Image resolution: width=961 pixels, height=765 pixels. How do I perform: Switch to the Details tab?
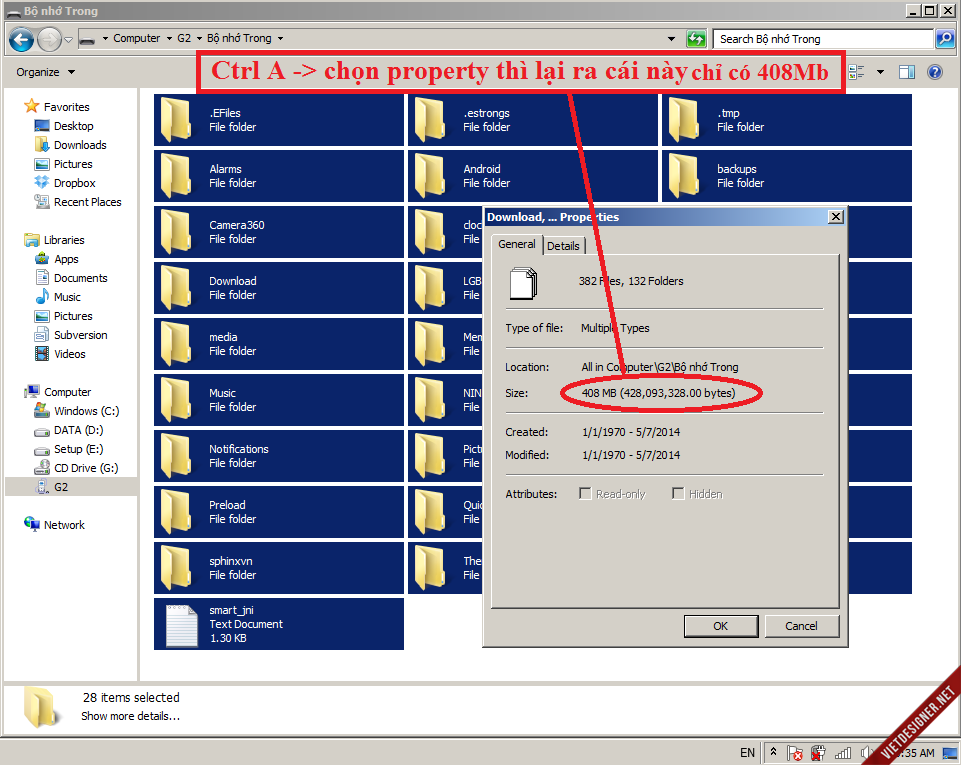pyautogui.click(x=563, y=246)
